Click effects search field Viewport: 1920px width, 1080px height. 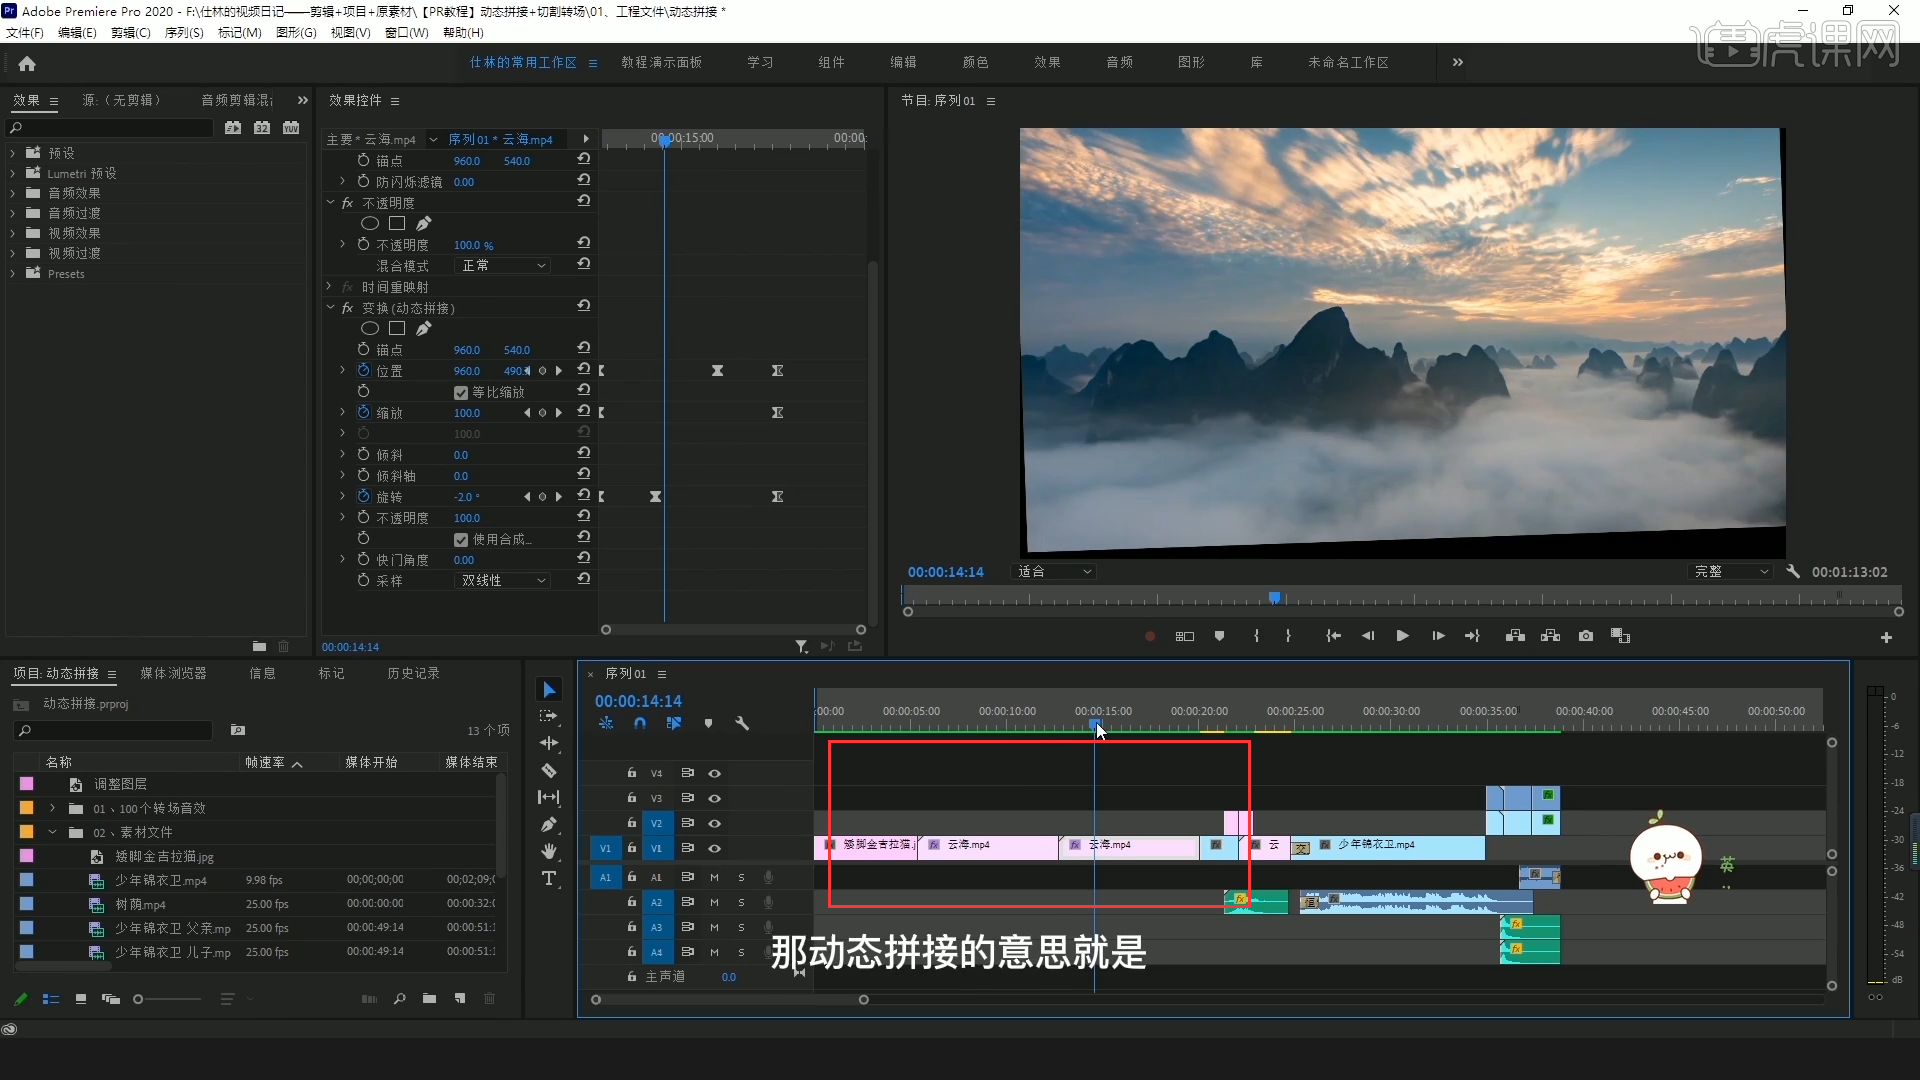(110, 128)
